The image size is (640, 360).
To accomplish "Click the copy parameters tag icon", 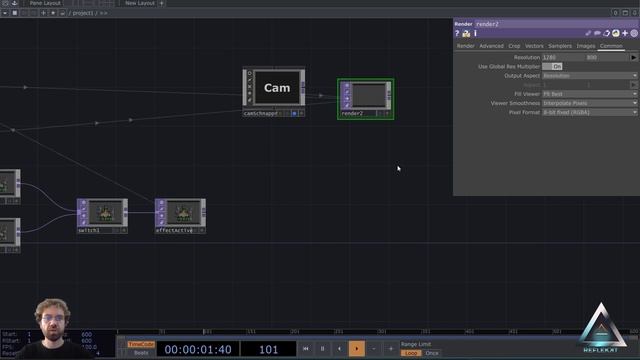I will click(x=607, y=33).
